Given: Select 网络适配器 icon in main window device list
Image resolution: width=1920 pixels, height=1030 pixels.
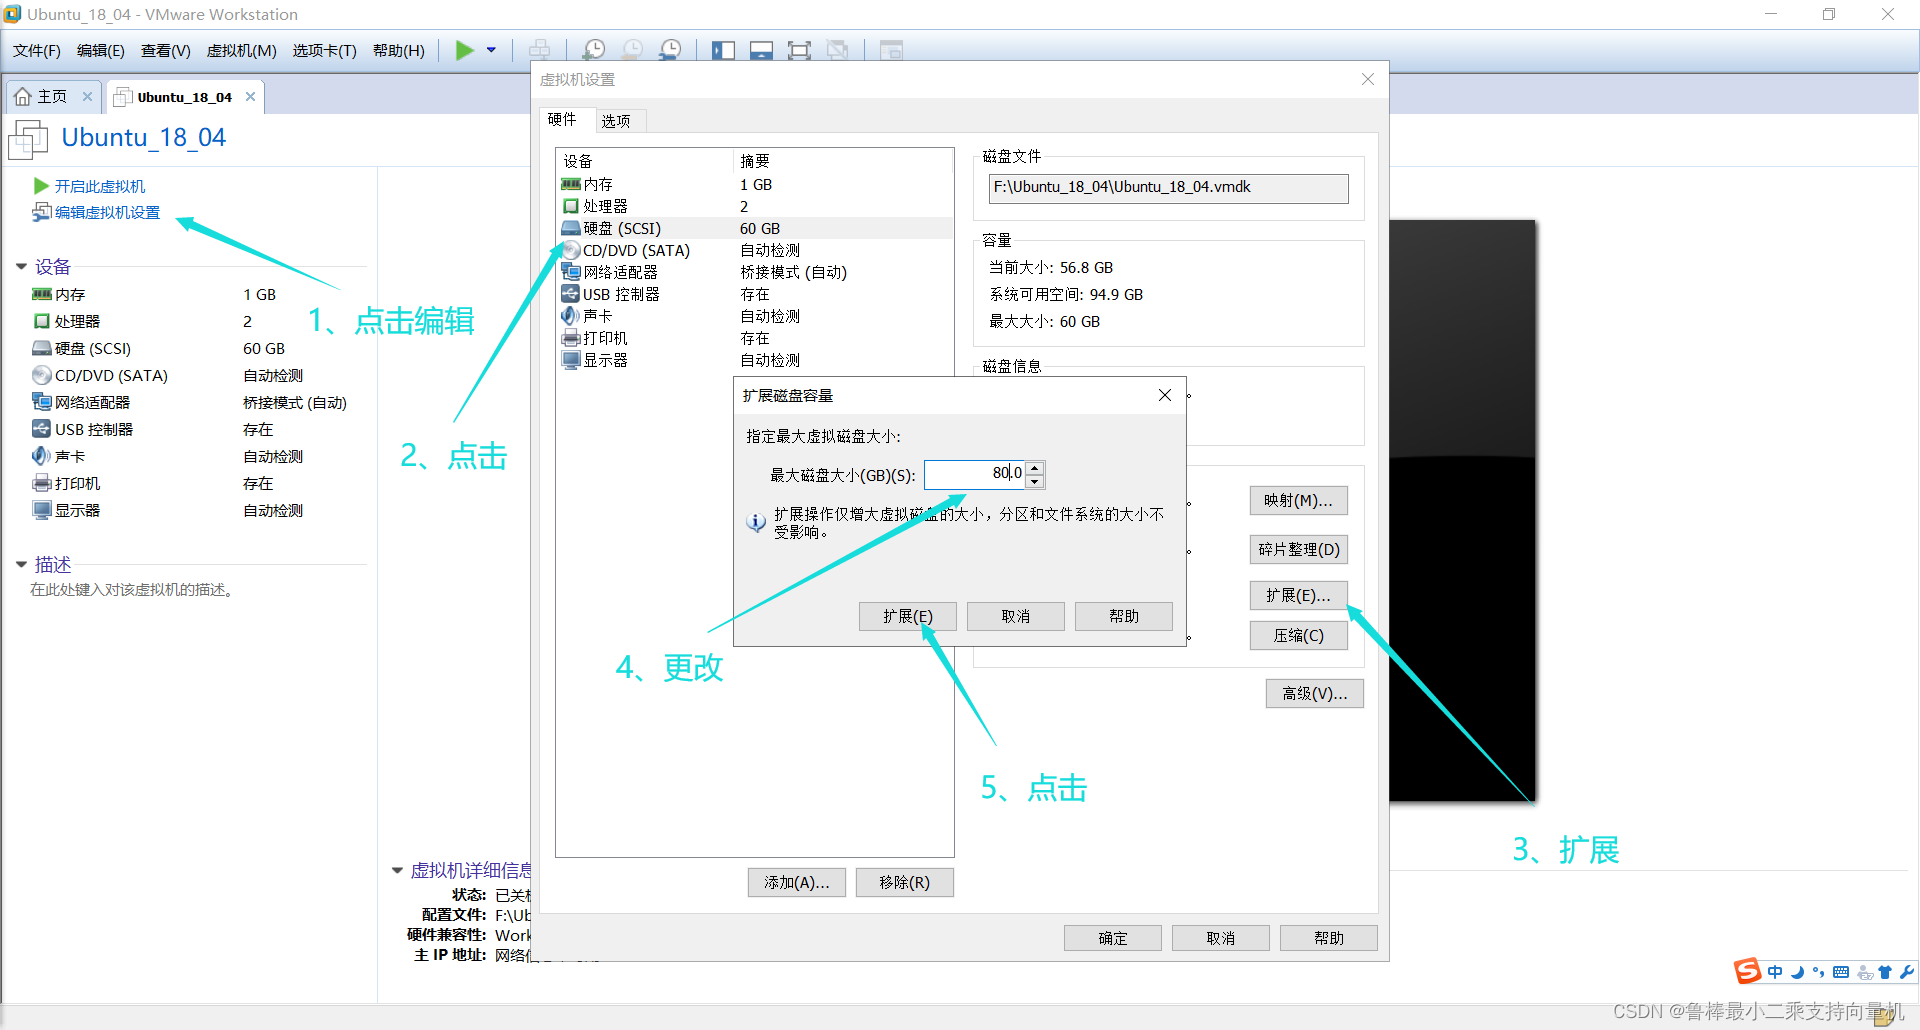Looking at the screenshot, I should (x=41, y=402).
